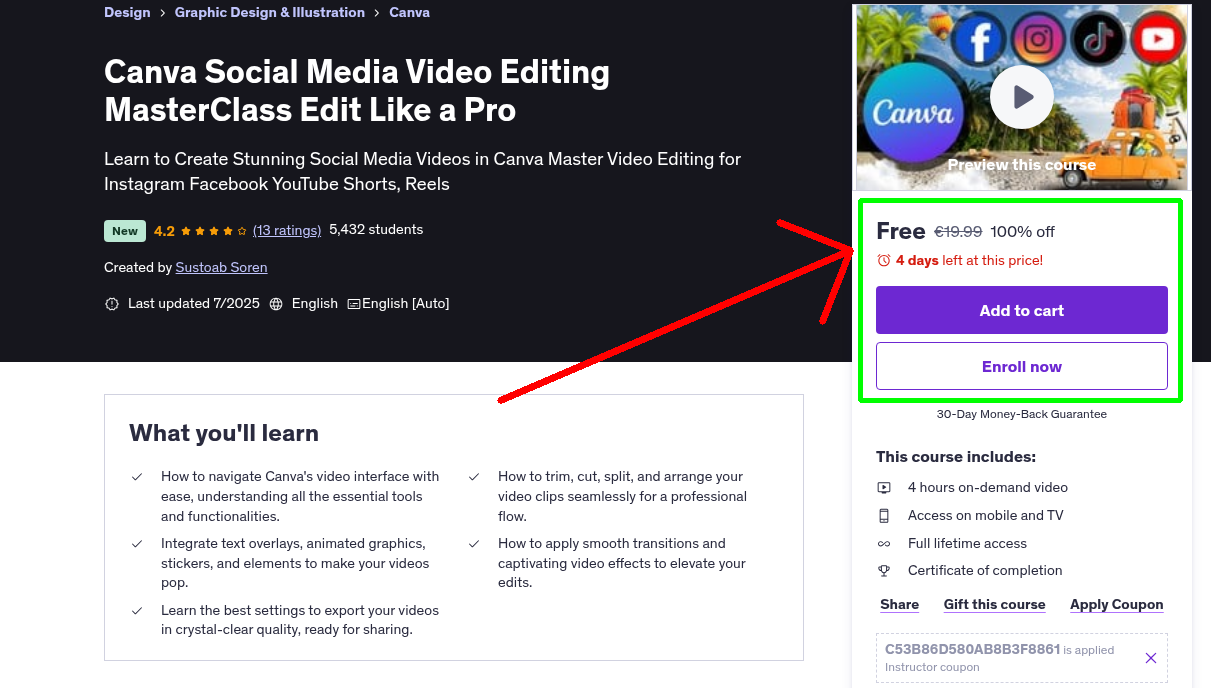The image size is (1211, 688).
Task: Click the last updated badge icon
Action: [112, 304]
